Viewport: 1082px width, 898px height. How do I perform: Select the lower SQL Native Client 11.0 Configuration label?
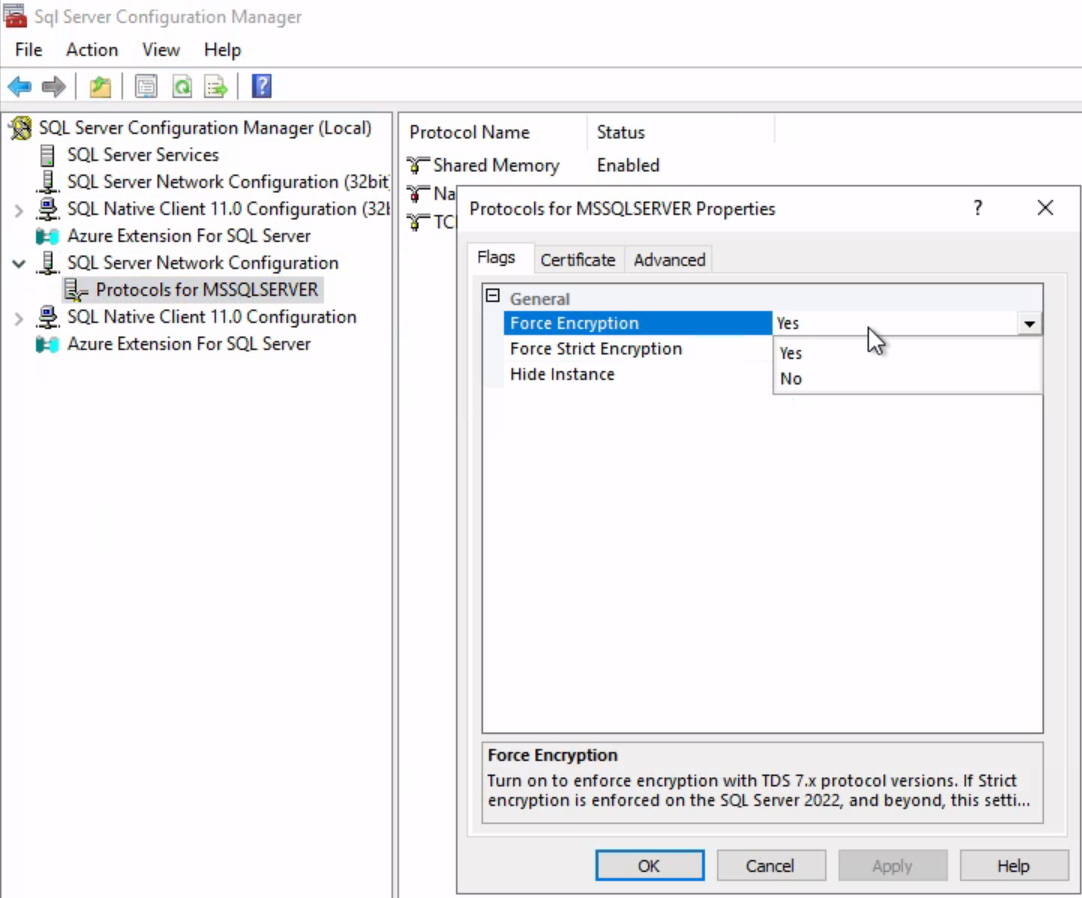click(212, 317)
